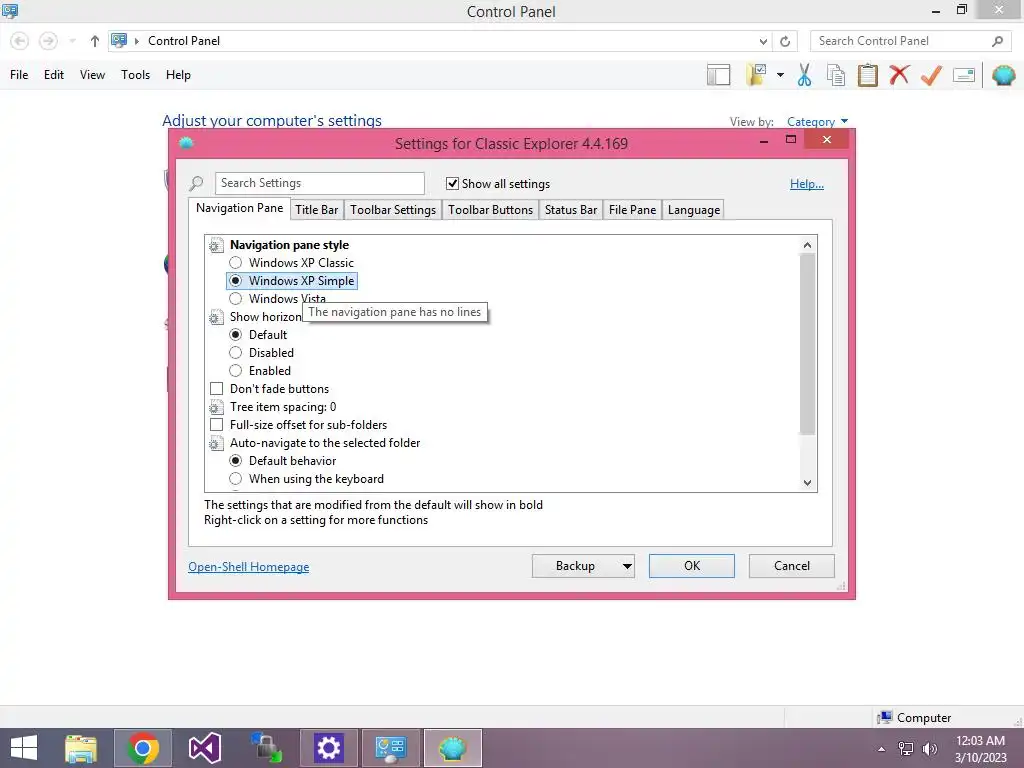The width and height of the screenshot is (1024, 768).
Task: Switch to the File Pane tab
Action: [x=632, y=210]
